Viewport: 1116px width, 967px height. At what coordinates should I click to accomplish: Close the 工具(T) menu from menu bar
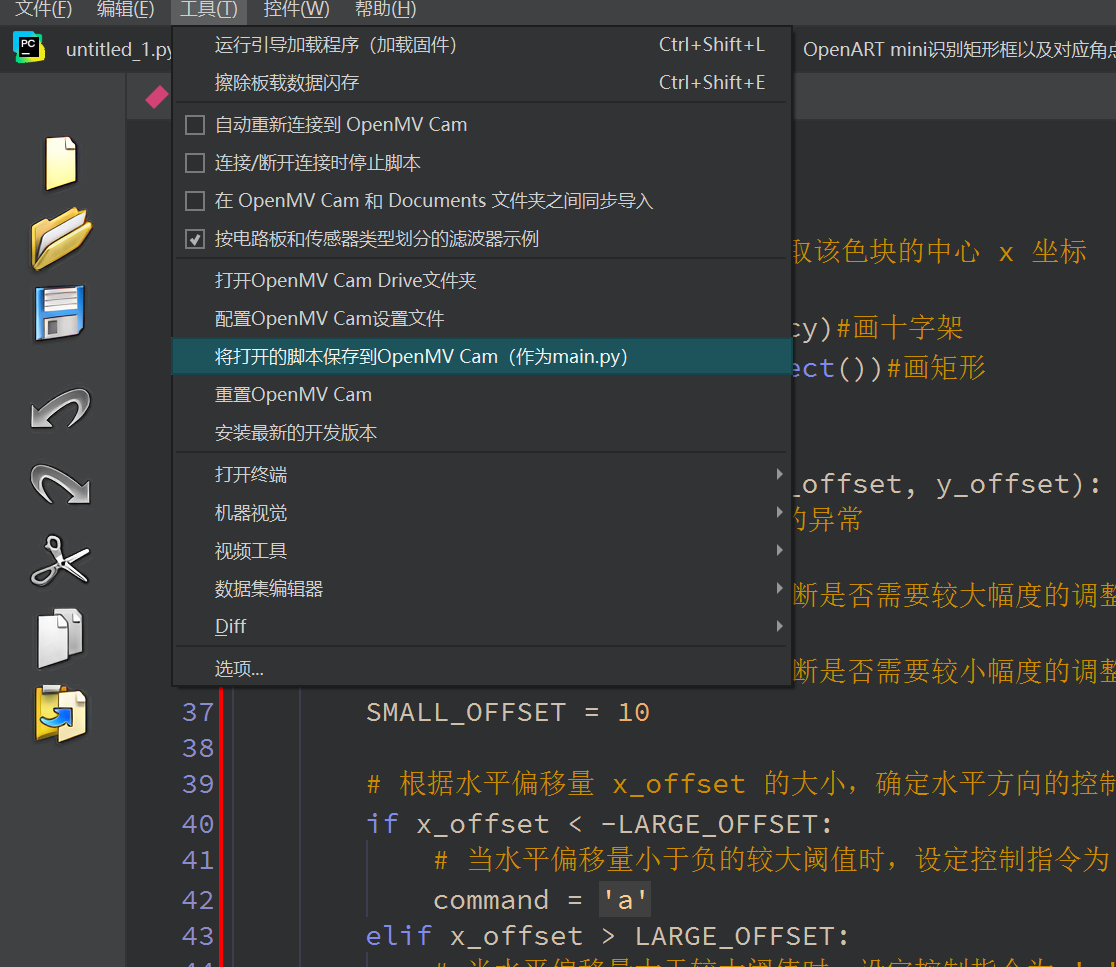(209, 9)
